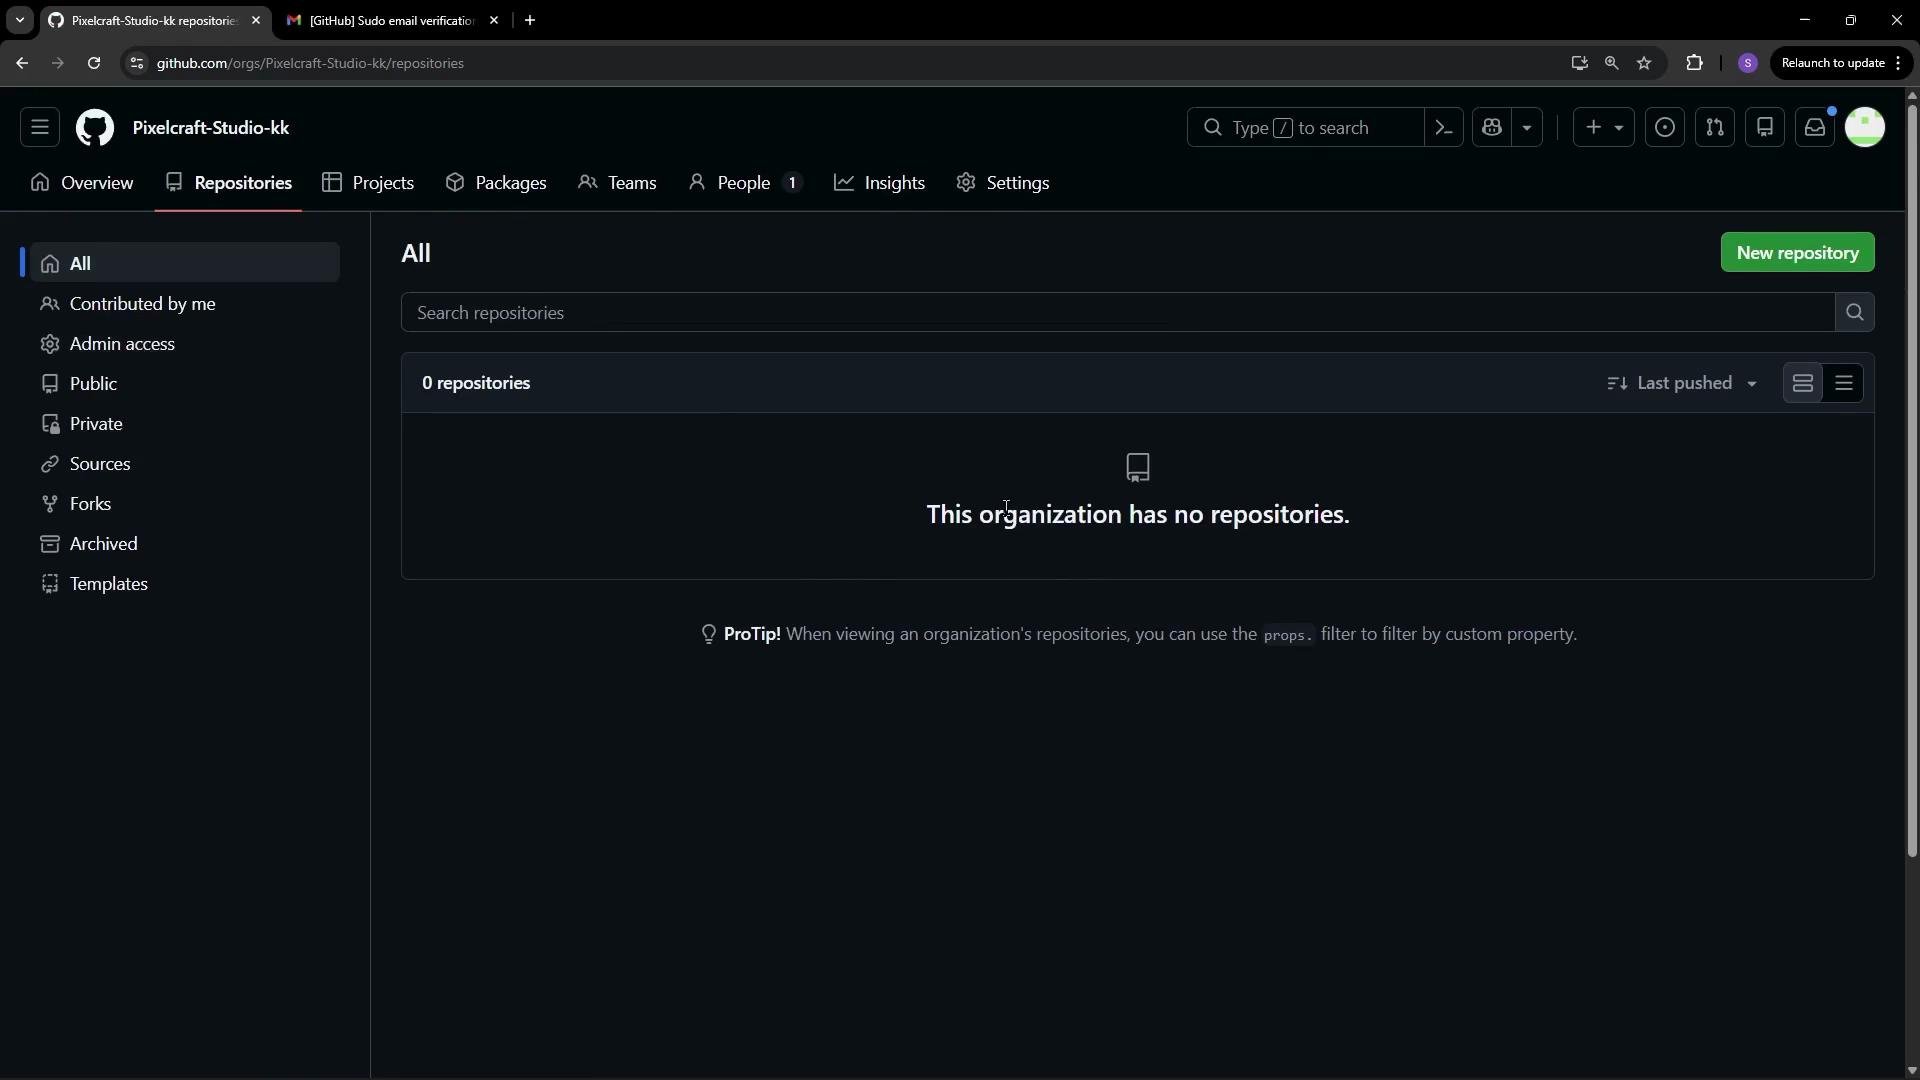1920x1080 pixels.
Task: Switch to comfortable card view
Action: 1803,384
